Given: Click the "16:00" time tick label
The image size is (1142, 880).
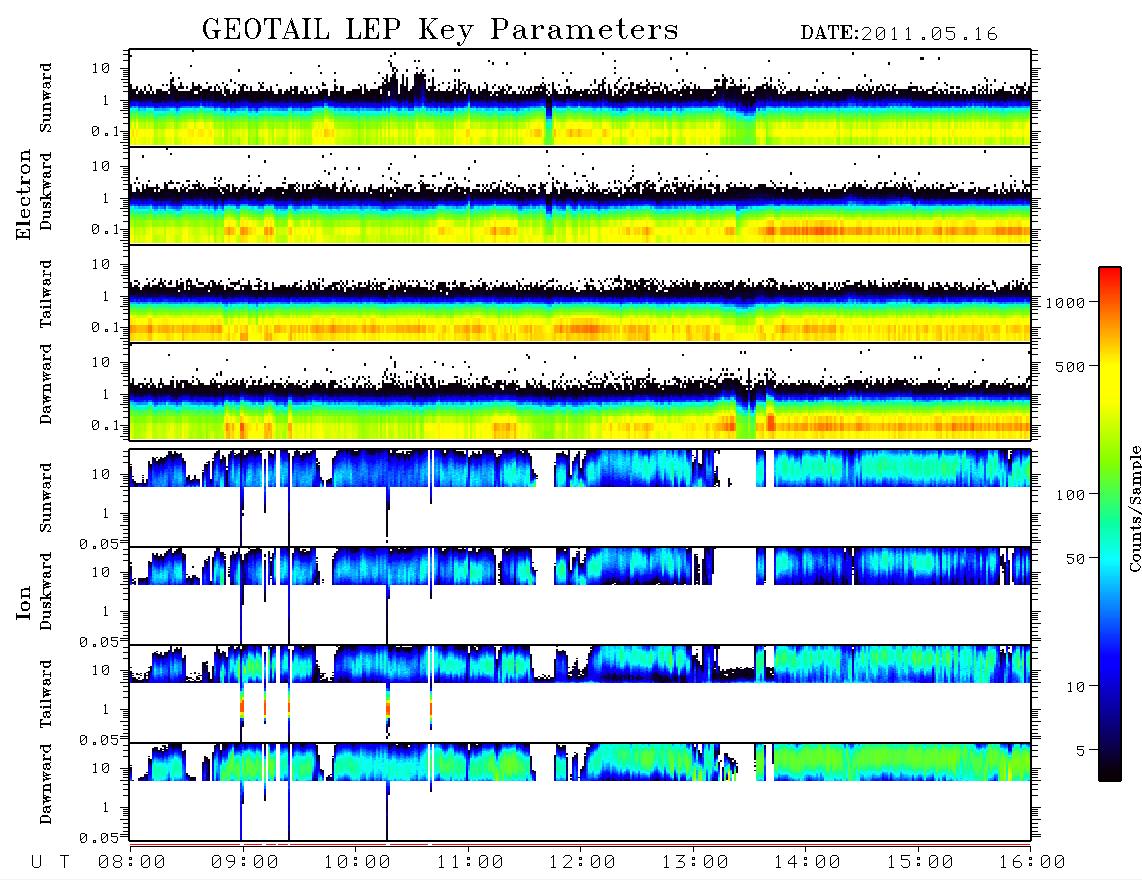Looking at the screenshot, I should 1032,863.
